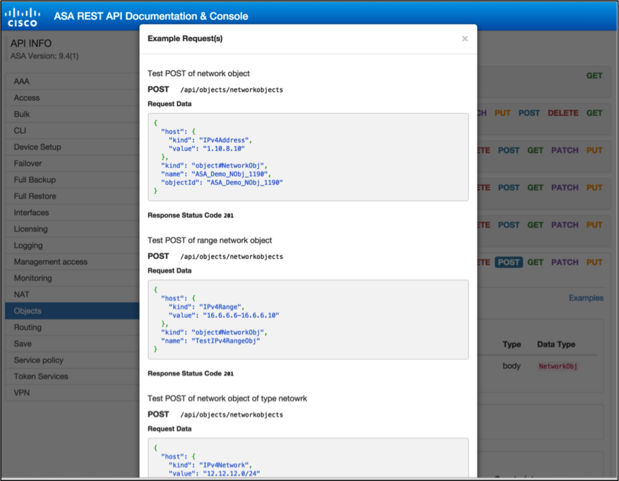Image resolution: width=619 pixels, height=481 pixels.
Task: Click the first JSON request data block
Action: pos(308,157)
